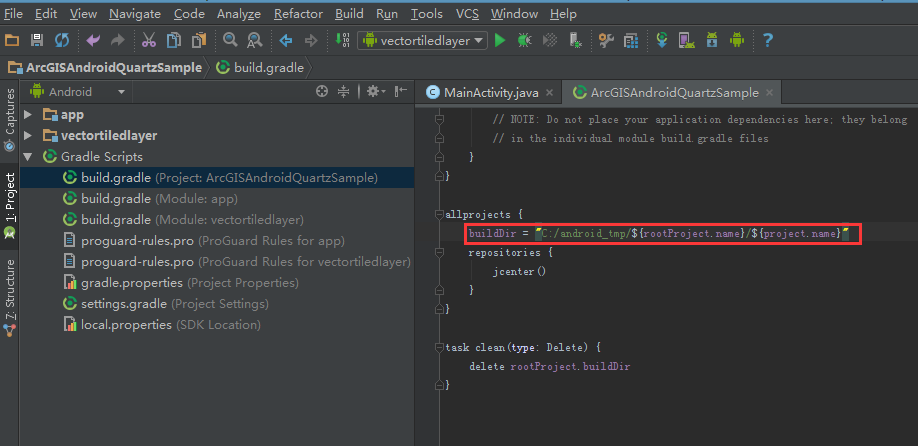Screen dimensions: 918x446
Task: Open the Code menu
Action: 189,13
